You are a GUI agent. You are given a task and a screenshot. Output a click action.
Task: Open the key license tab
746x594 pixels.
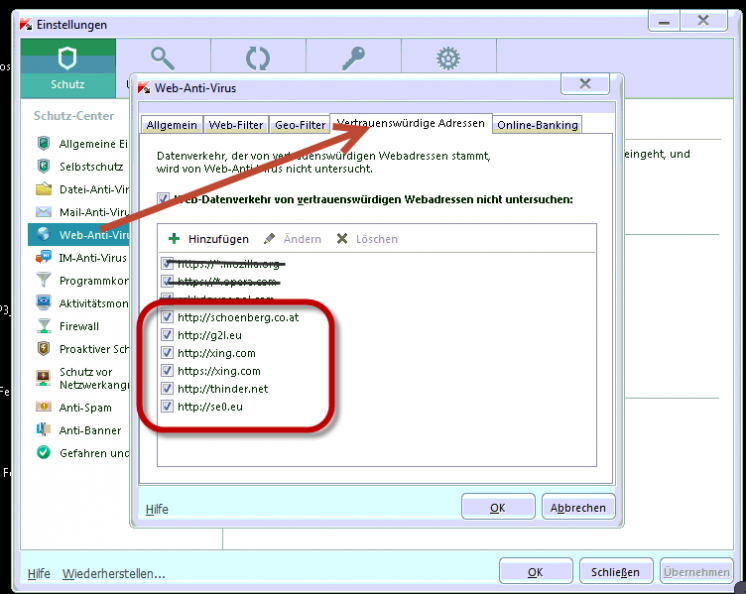click(x=353, y=58)
